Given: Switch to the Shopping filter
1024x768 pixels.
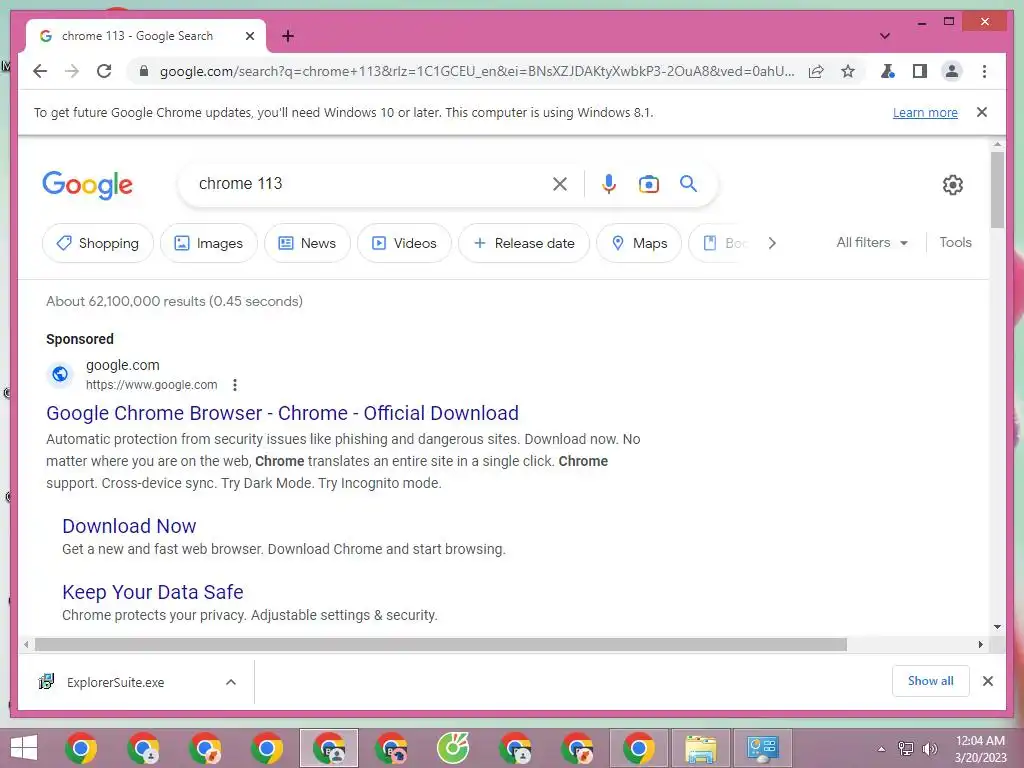Looking at the screenshot, I should pyautogui.click(x=98, y=243).
